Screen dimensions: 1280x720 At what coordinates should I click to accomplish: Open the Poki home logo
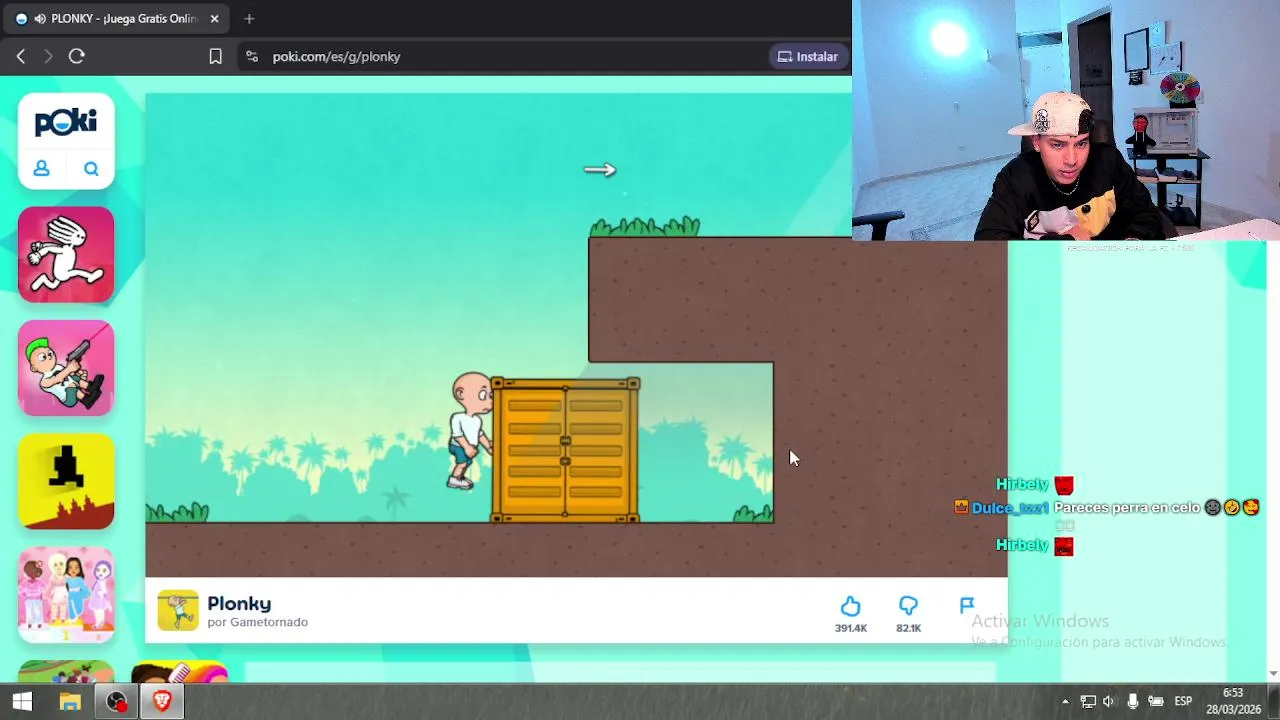point(66,122)
